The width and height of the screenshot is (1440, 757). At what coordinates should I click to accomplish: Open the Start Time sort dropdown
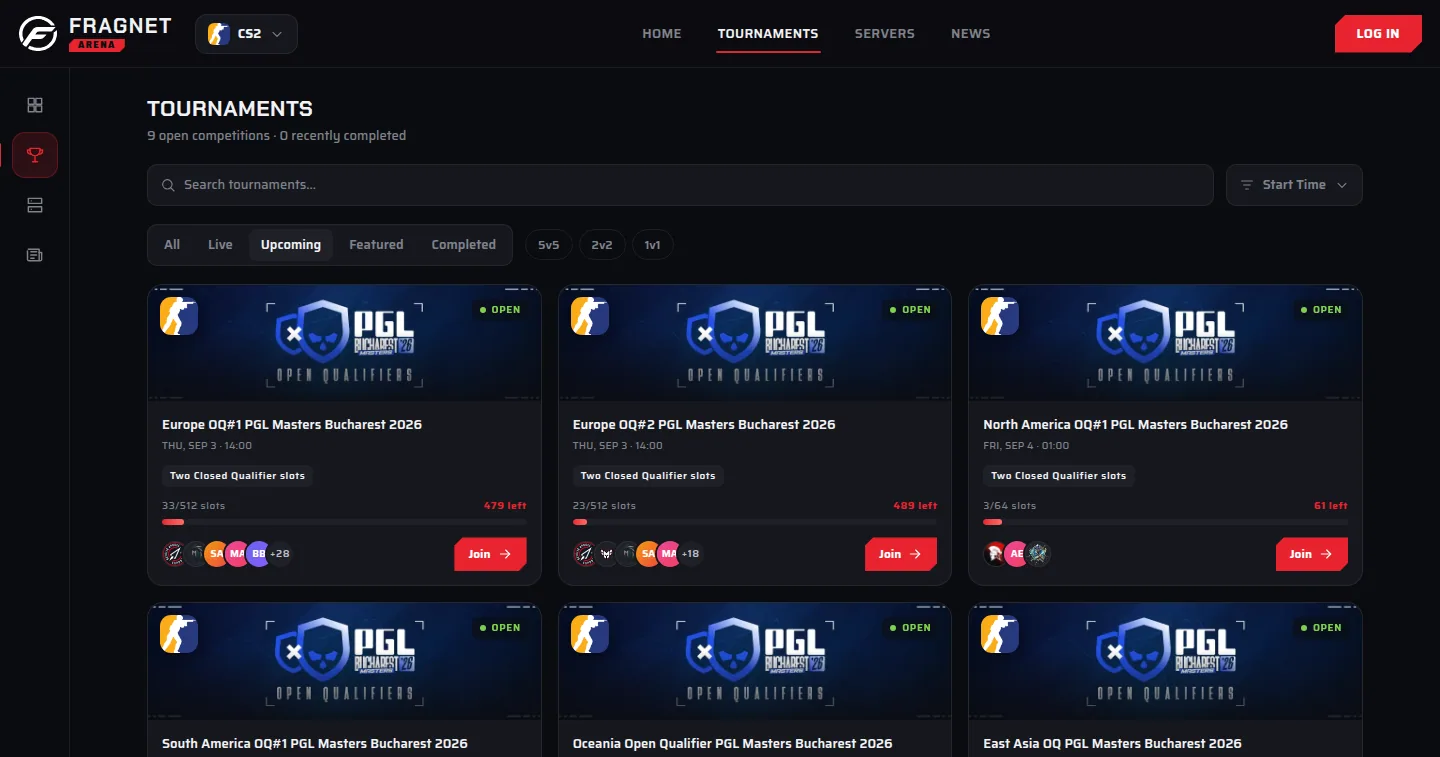coord(1294,185)
